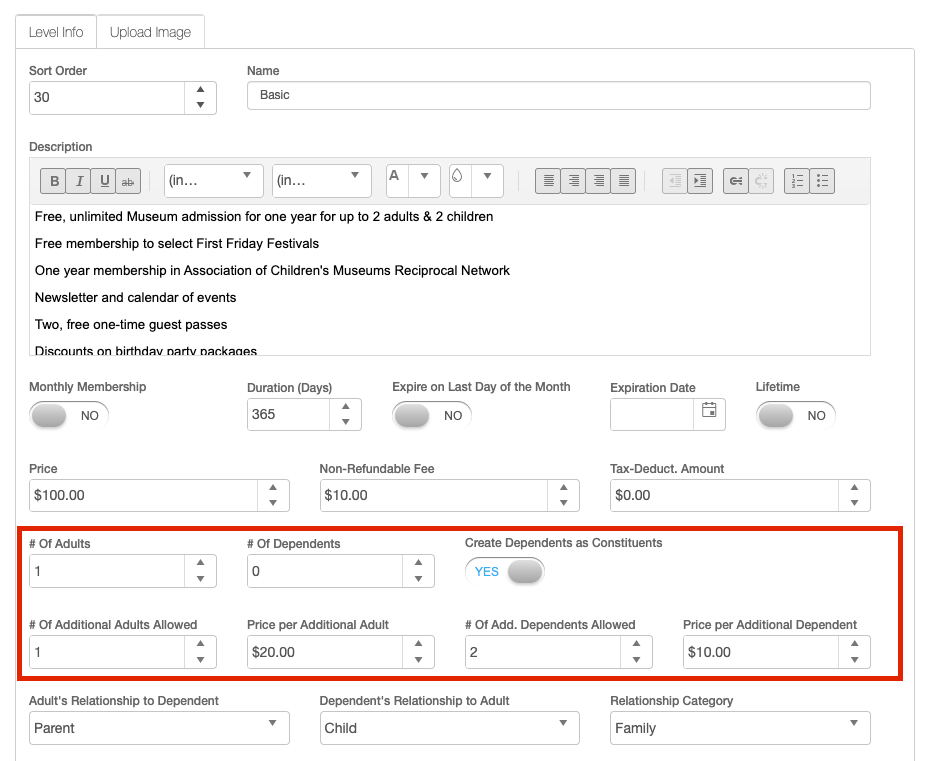
Task: Insert a hyperlink in description
Action: pos(736,181)
